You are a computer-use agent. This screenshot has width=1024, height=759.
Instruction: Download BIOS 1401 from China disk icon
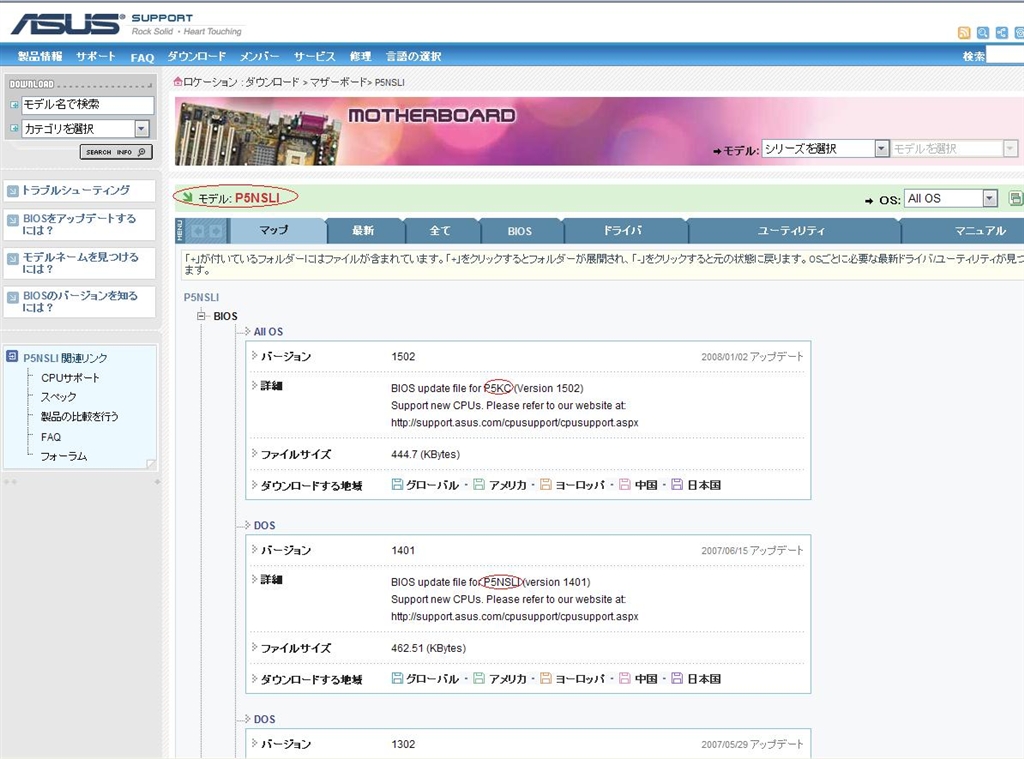click(624, 678)
